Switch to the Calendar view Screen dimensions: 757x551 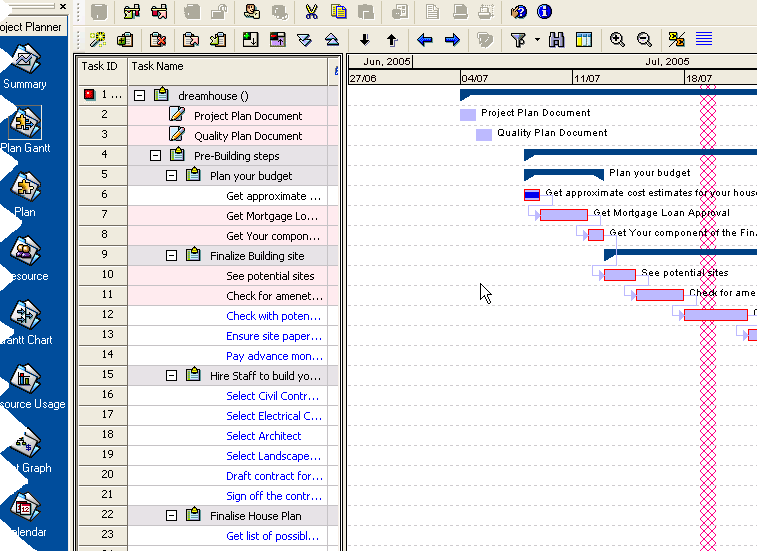click(24, 513)
